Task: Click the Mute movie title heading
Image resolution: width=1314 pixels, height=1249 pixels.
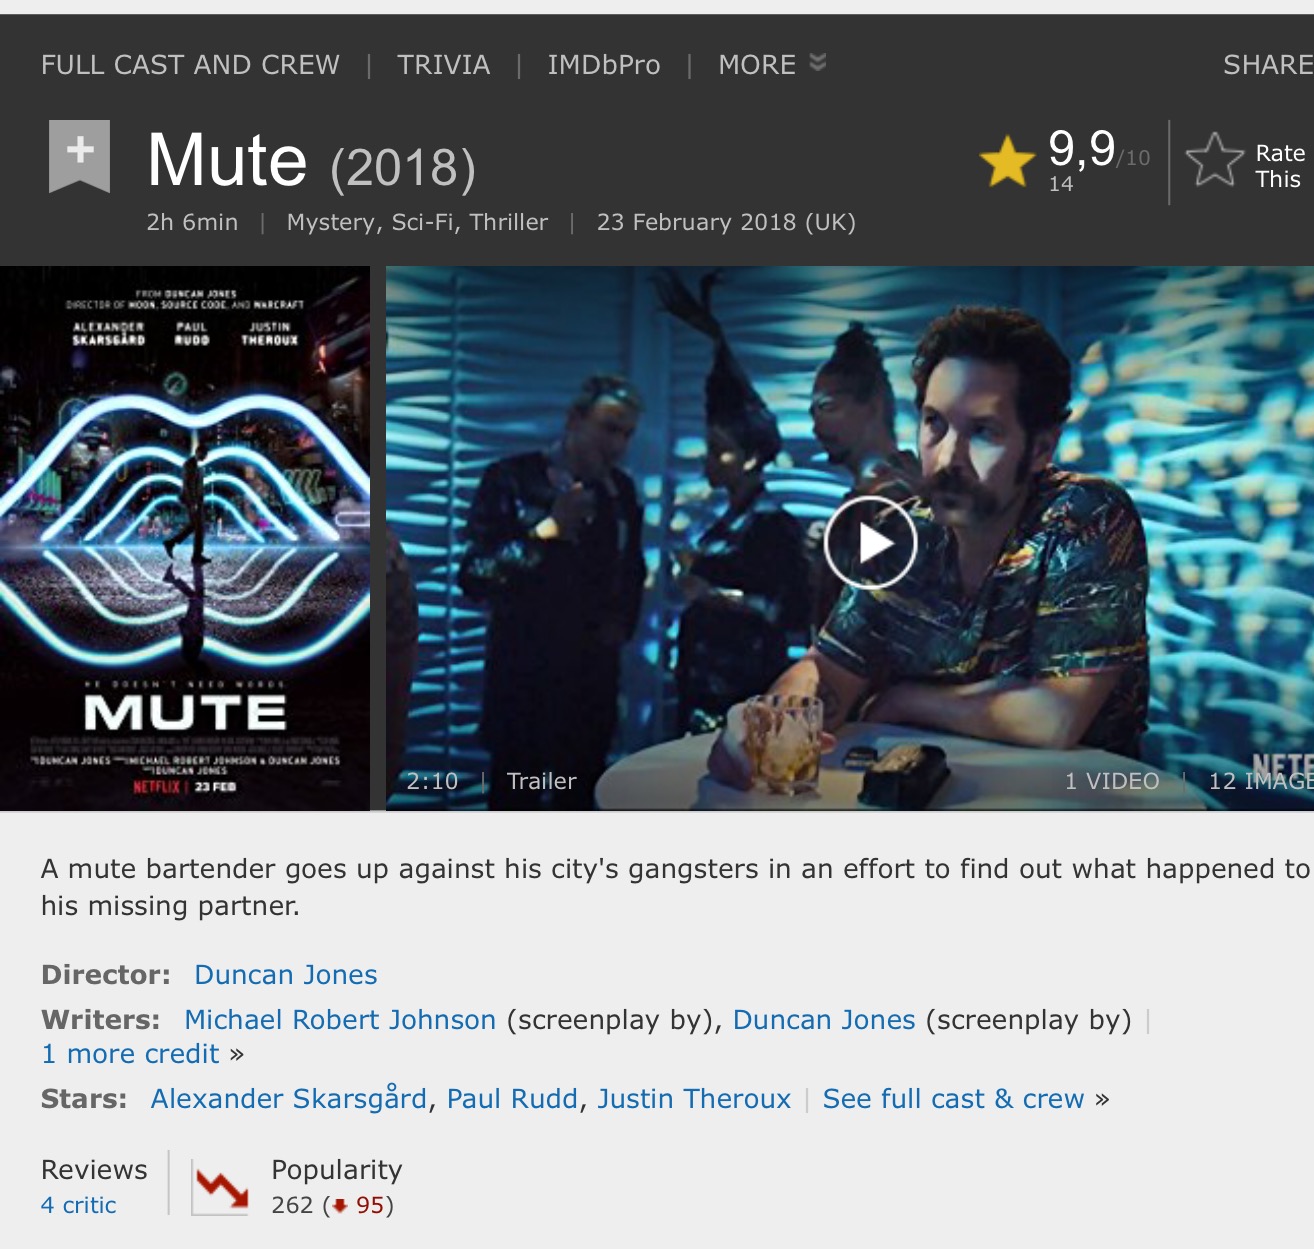Action: click(227, 160)
